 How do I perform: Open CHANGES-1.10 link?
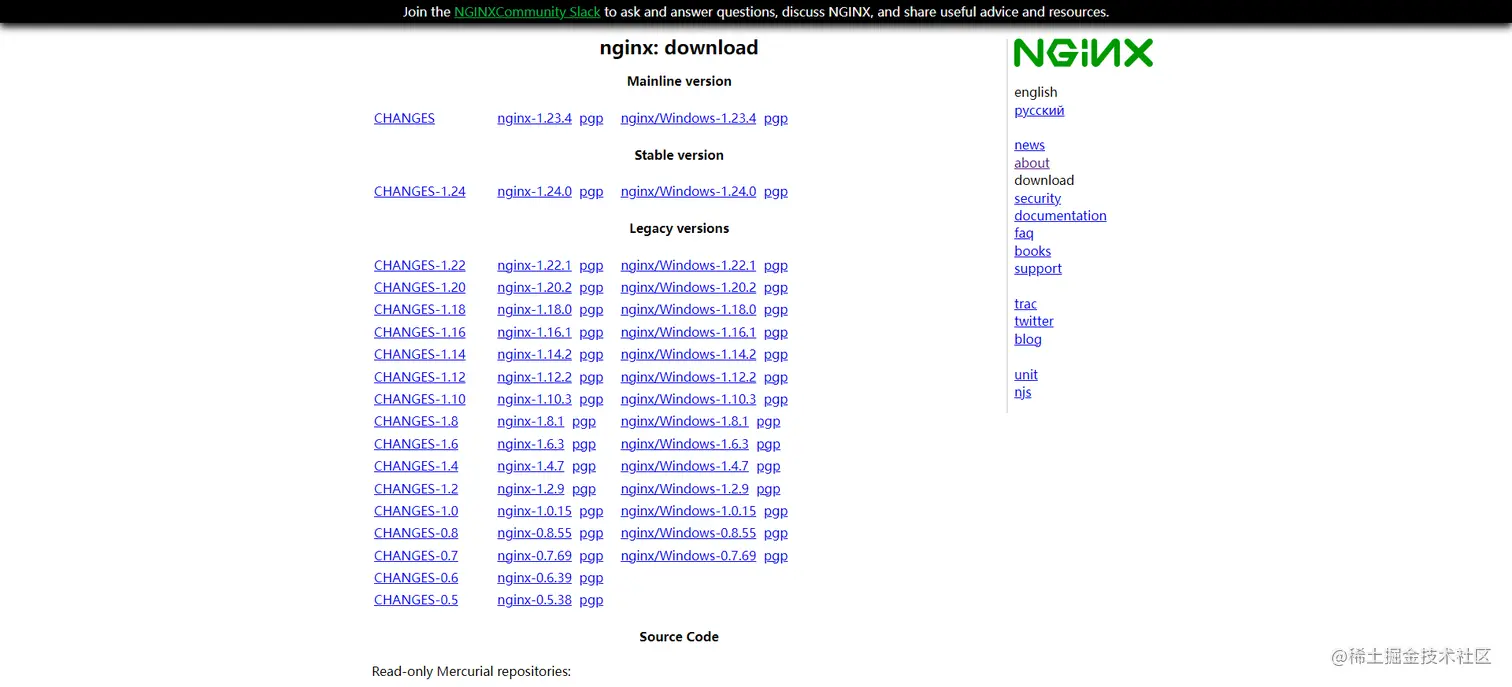click(x=420, y=399)
